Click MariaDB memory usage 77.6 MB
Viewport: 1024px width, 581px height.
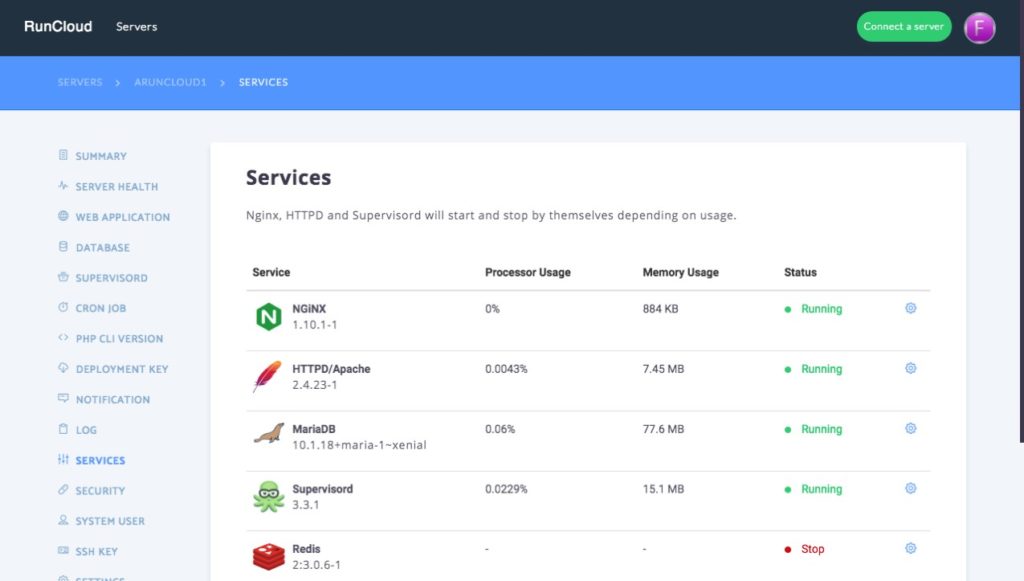coord(664,429)
